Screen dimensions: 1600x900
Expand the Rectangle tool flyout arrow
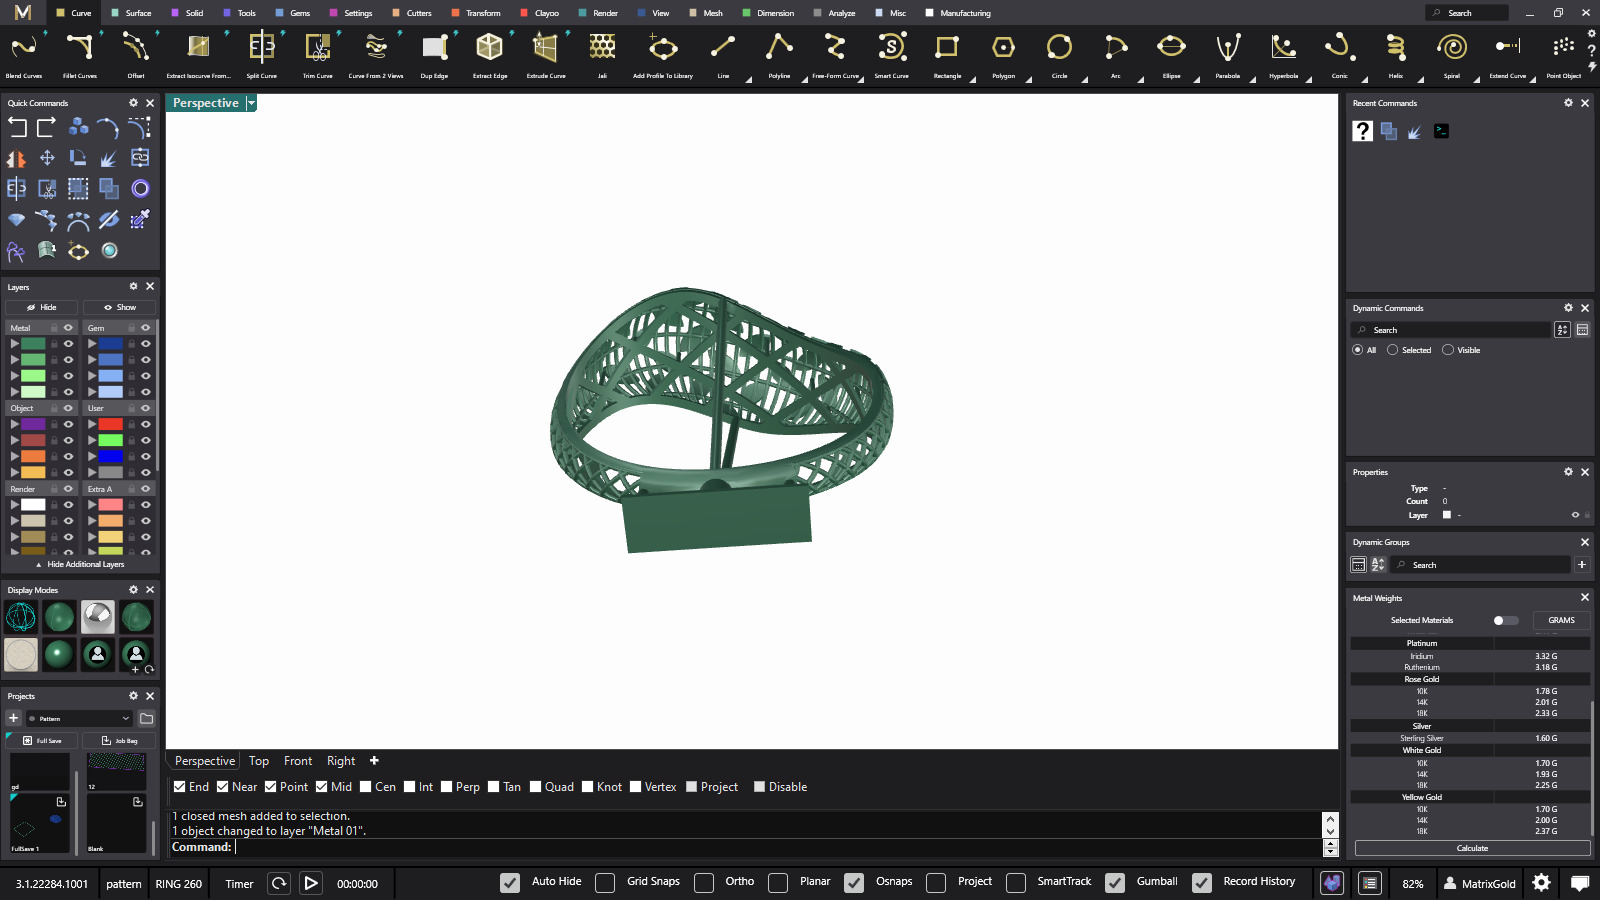[x=972, y=80]
